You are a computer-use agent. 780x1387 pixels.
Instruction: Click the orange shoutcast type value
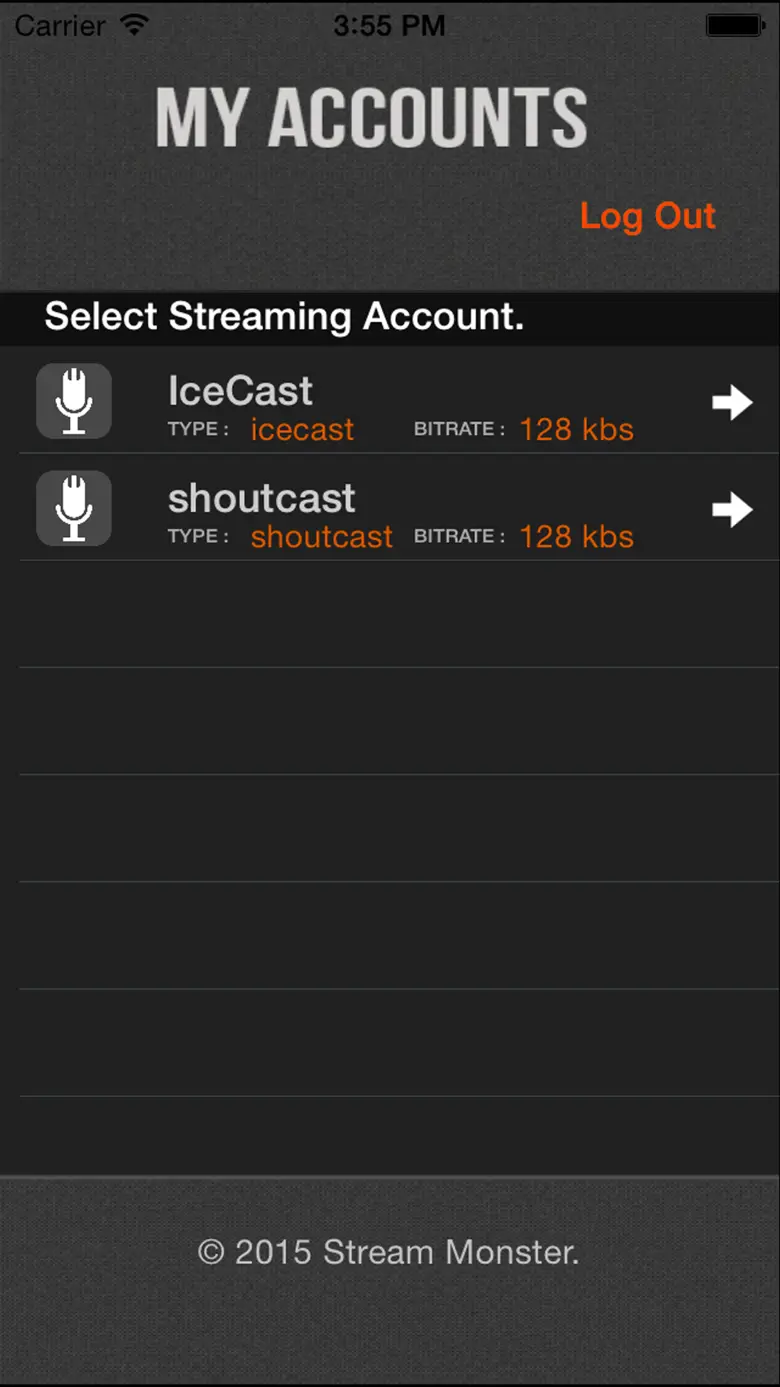pos(321,537)
